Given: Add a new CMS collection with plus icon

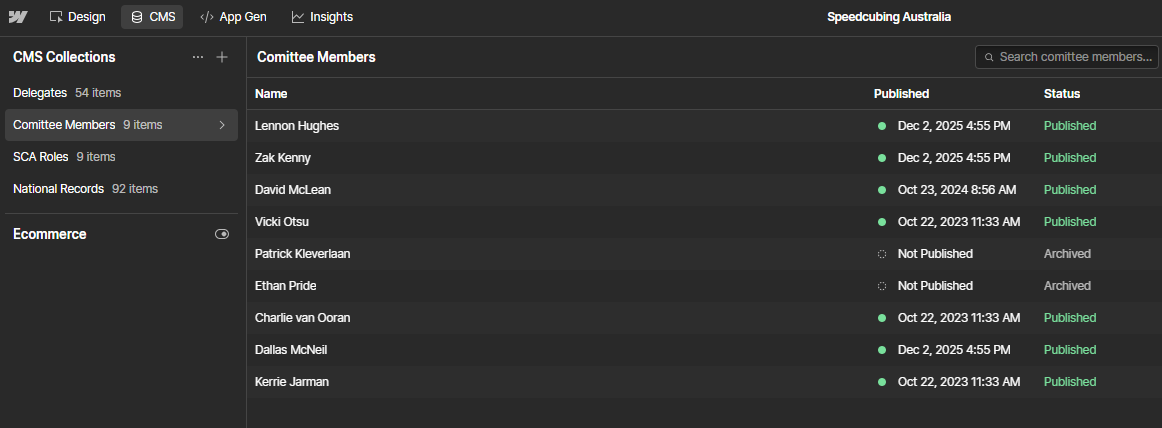Looking at the screenshot, I should pyautogui.click(x=222, y=57).
